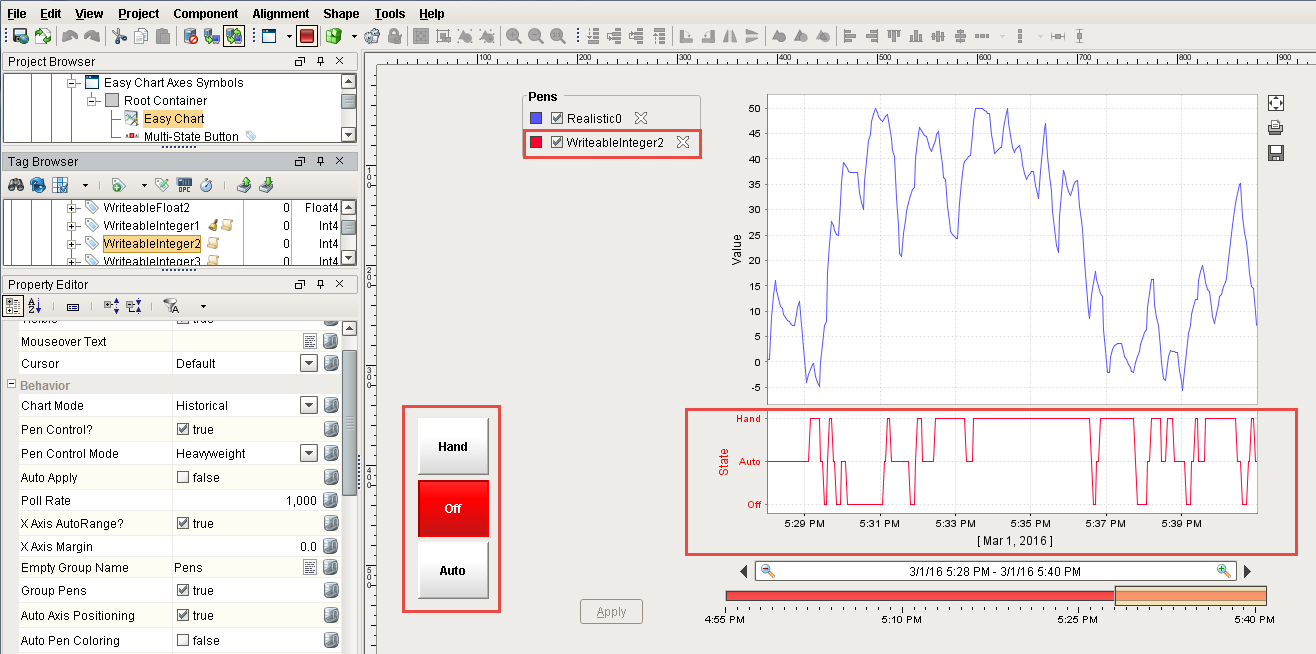The height and width of the screenshot is (654, 1316).
Task: Open the Chart Mode dropdown
Action: [x=310, y=405]
